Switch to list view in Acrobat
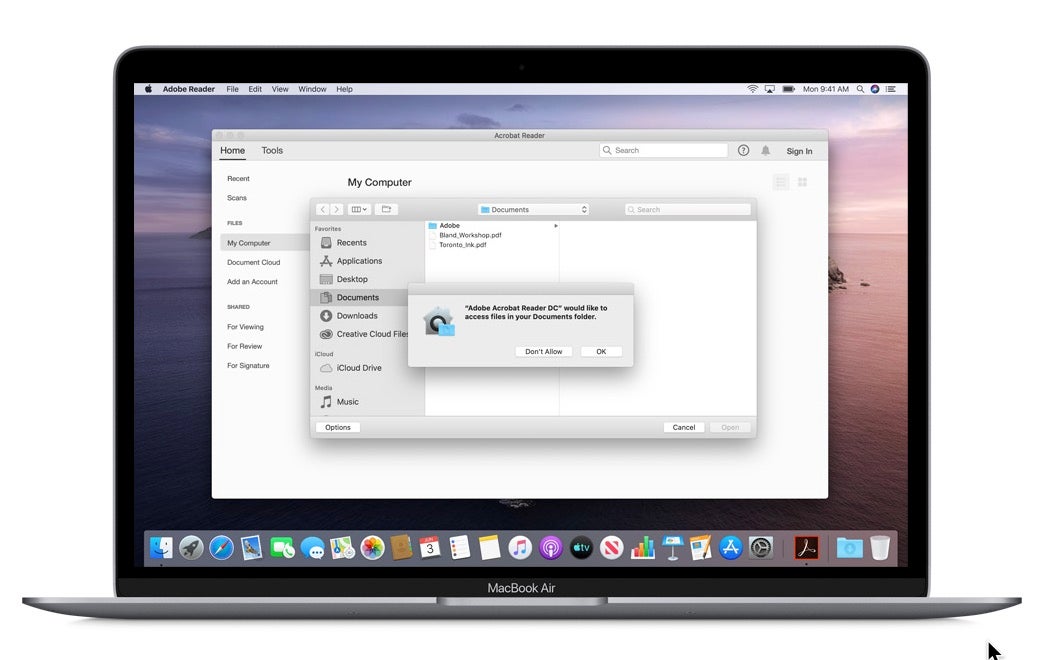This screenshot has height=660, width=1056. tap(781, 182)
